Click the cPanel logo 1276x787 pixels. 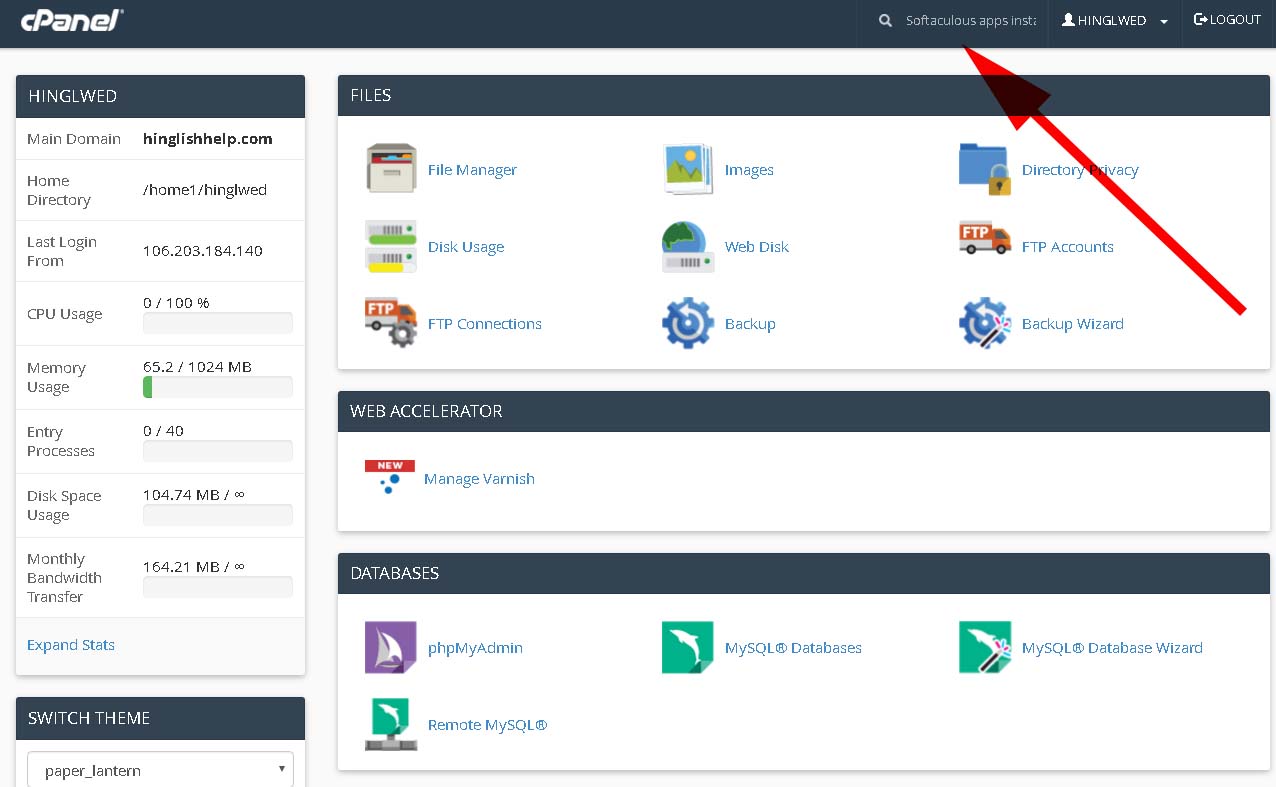tap(72, 20)
